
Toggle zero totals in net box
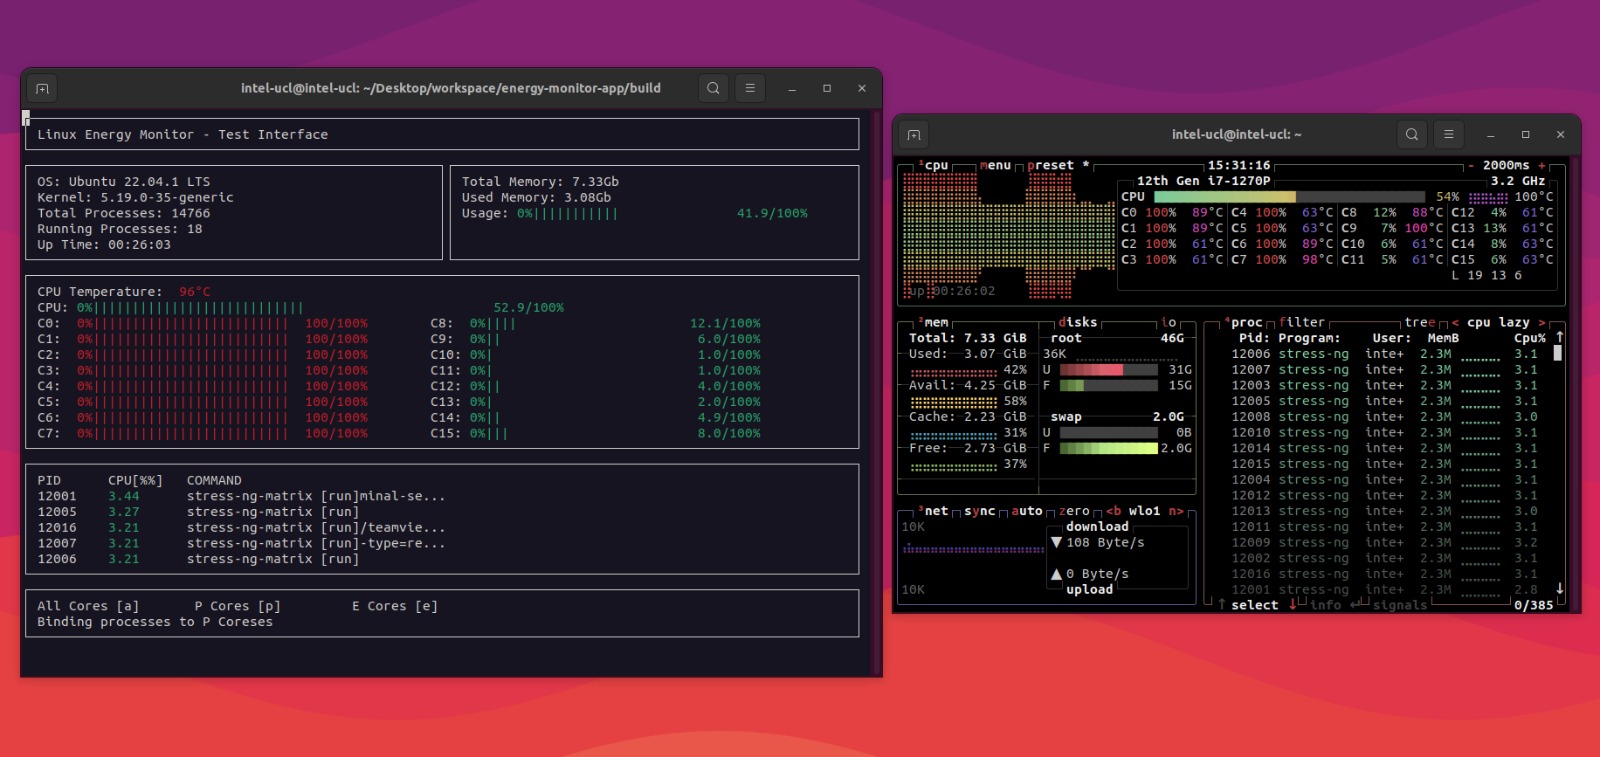[1074, 511]
